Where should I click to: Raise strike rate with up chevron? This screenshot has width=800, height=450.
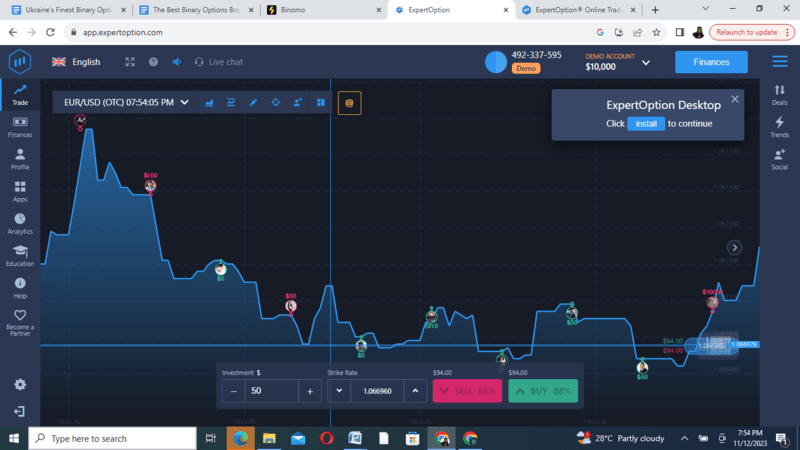tap(415, 391)
